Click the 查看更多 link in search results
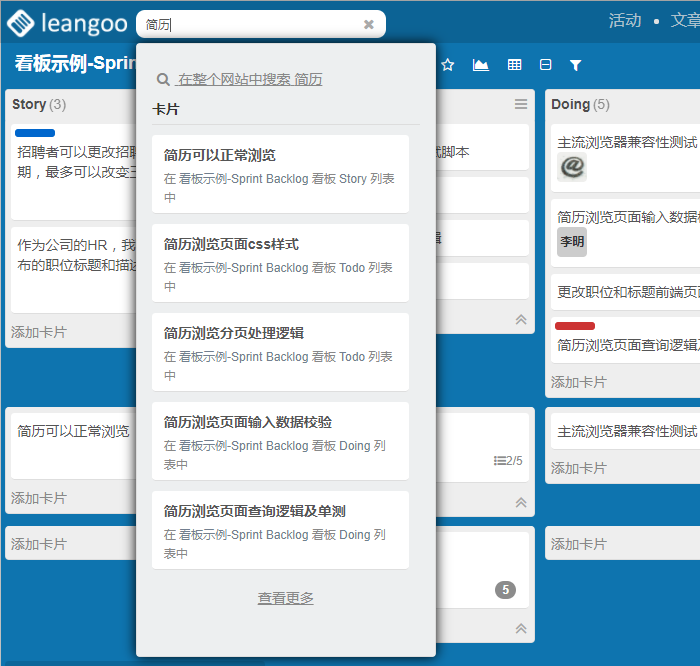700x666 pixels. [x=286, y=598]
